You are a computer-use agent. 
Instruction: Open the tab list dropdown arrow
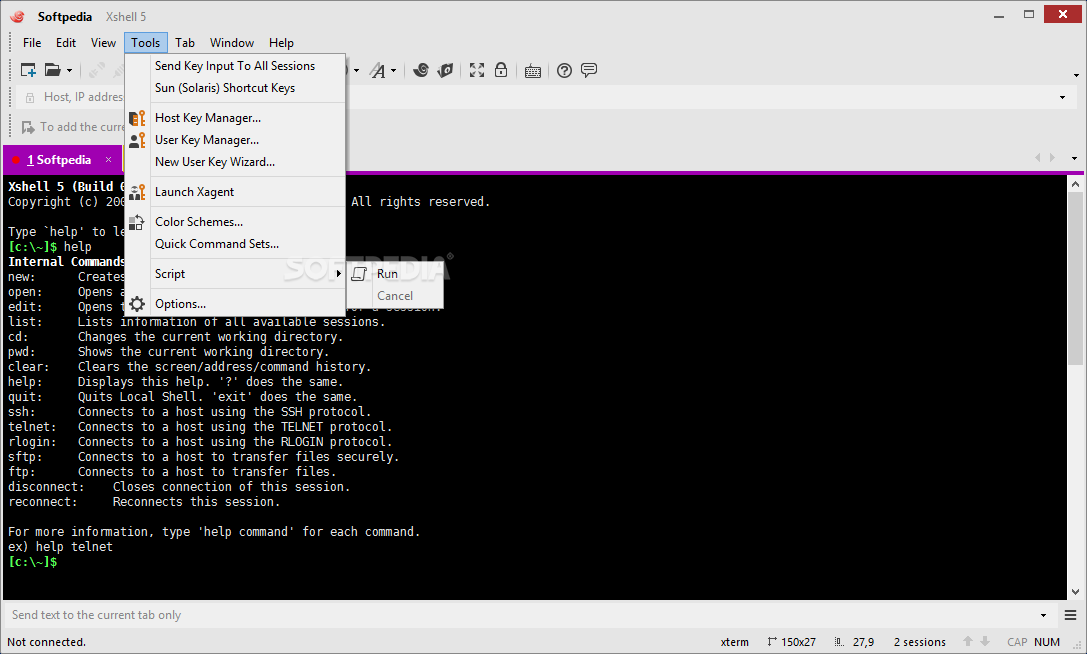coord(1075,159)
